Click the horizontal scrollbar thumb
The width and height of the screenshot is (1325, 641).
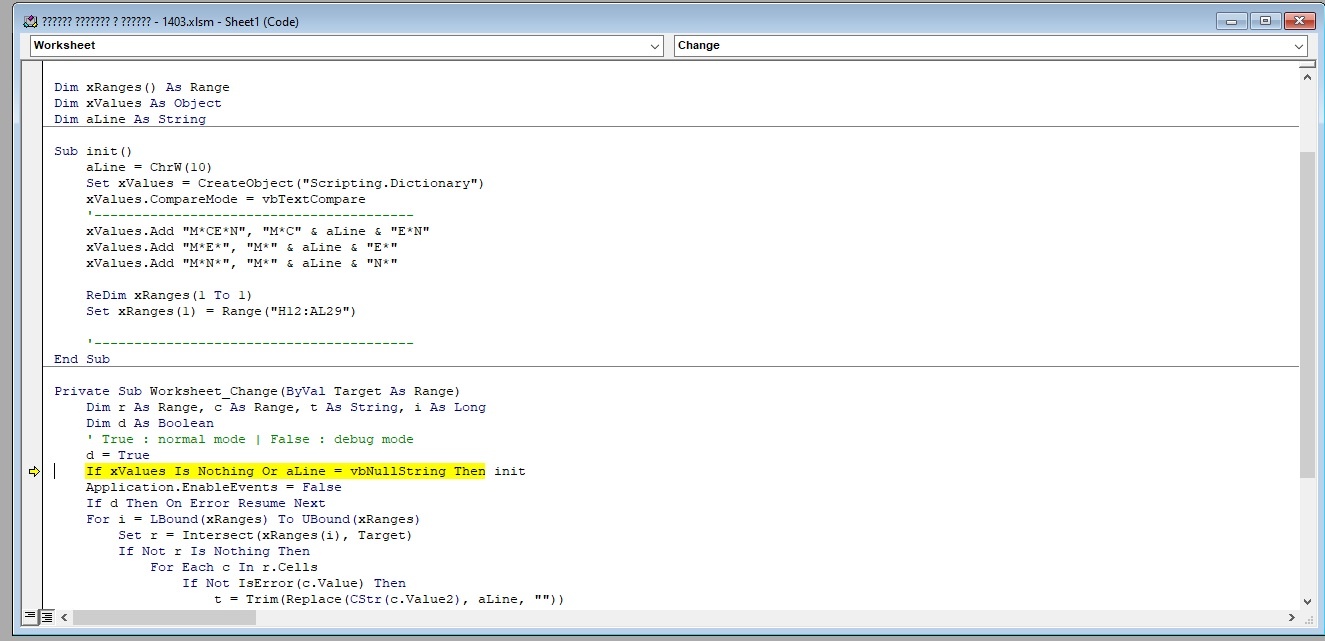pyautogui.click(x=165, y=618)
